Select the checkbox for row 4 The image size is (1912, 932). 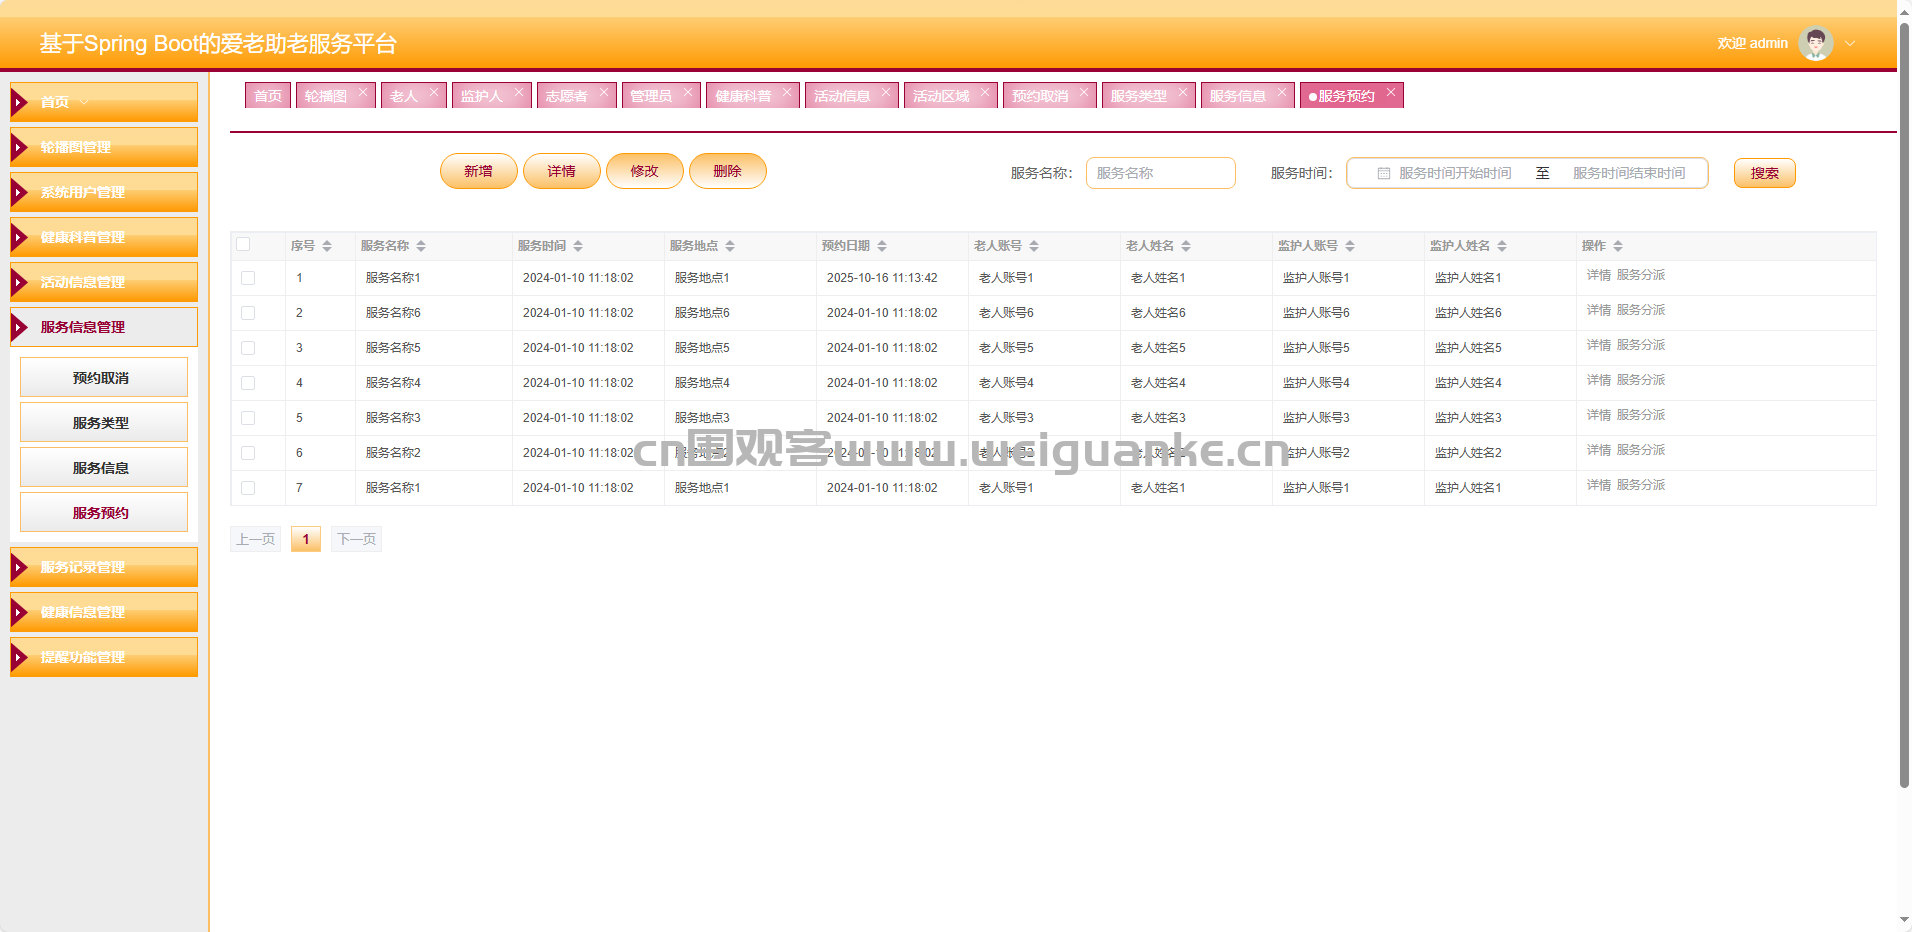point(248,383)
